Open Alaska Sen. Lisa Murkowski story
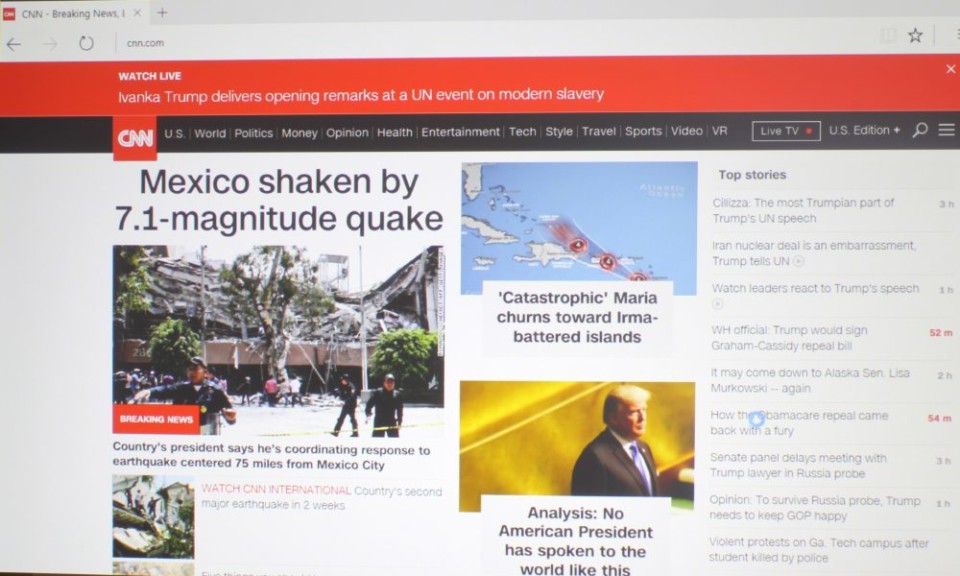Image resolution: width=960 pixels, height=576 pixels. [810, 380]
